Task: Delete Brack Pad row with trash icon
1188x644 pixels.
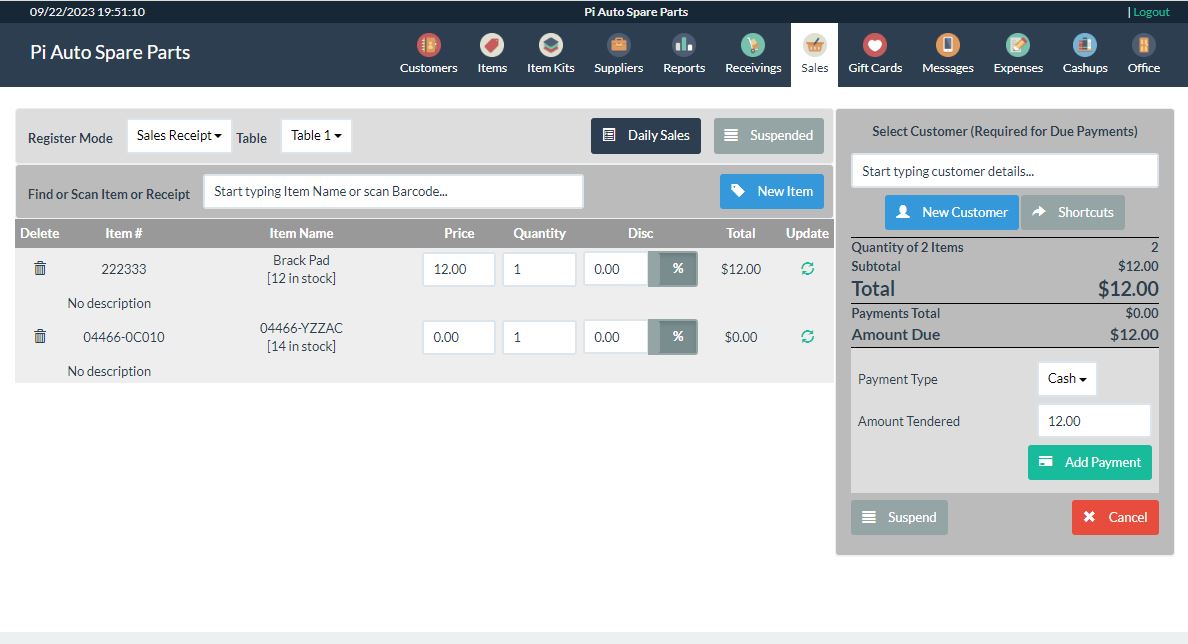Action: [x=40, y=268]
